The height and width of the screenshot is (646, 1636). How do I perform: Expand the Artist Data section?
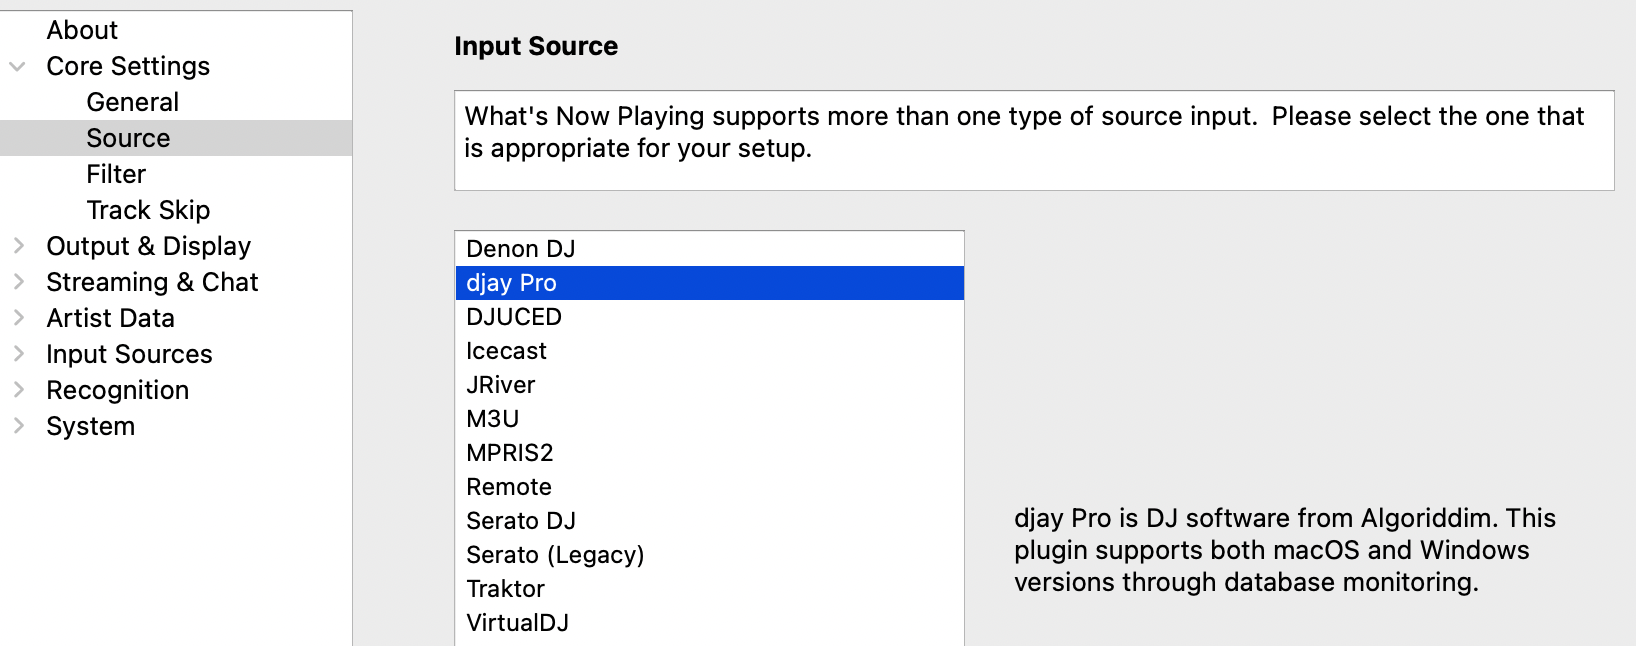(x=18, y=318)
